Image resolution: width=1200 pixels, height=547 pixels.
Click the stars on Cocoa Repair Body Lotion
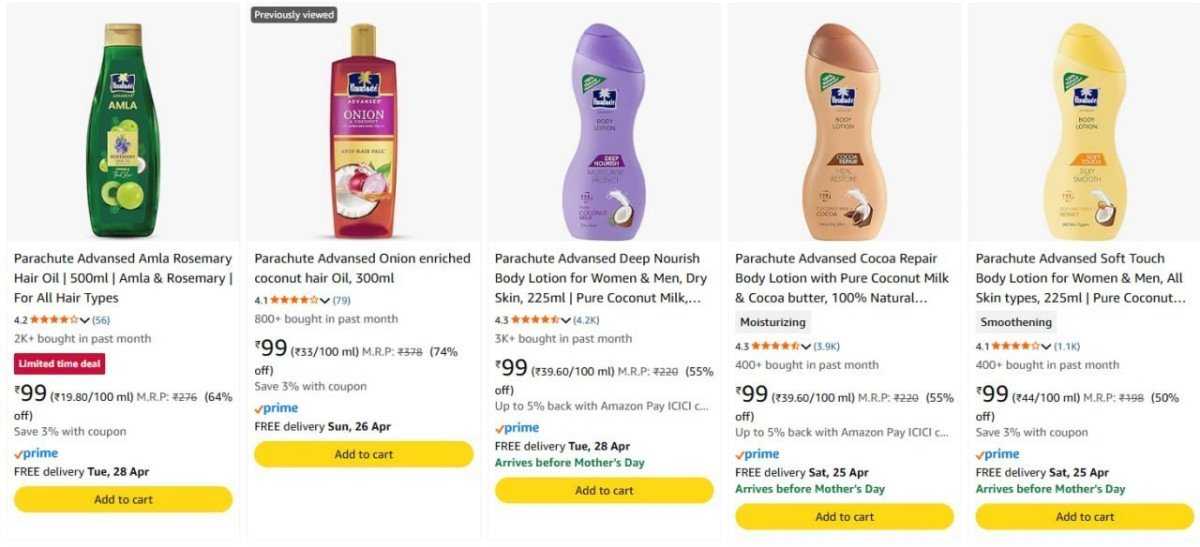pyautogui.click(x=775, y=346)
